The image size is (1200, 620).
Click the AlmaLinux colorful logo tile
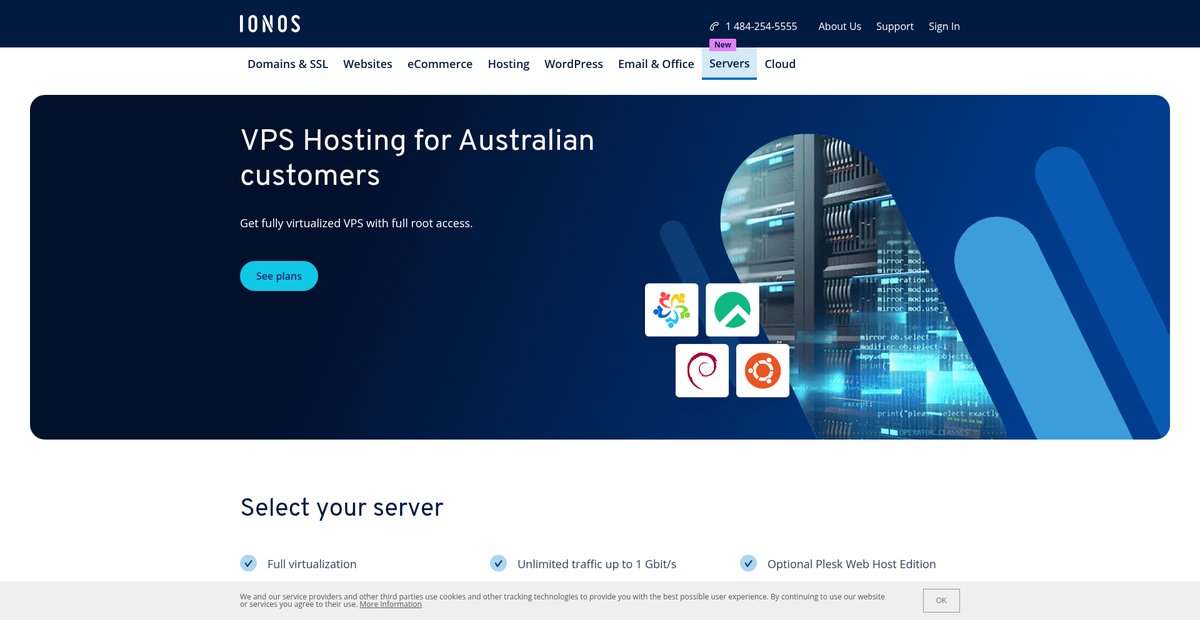click(671, 310)
